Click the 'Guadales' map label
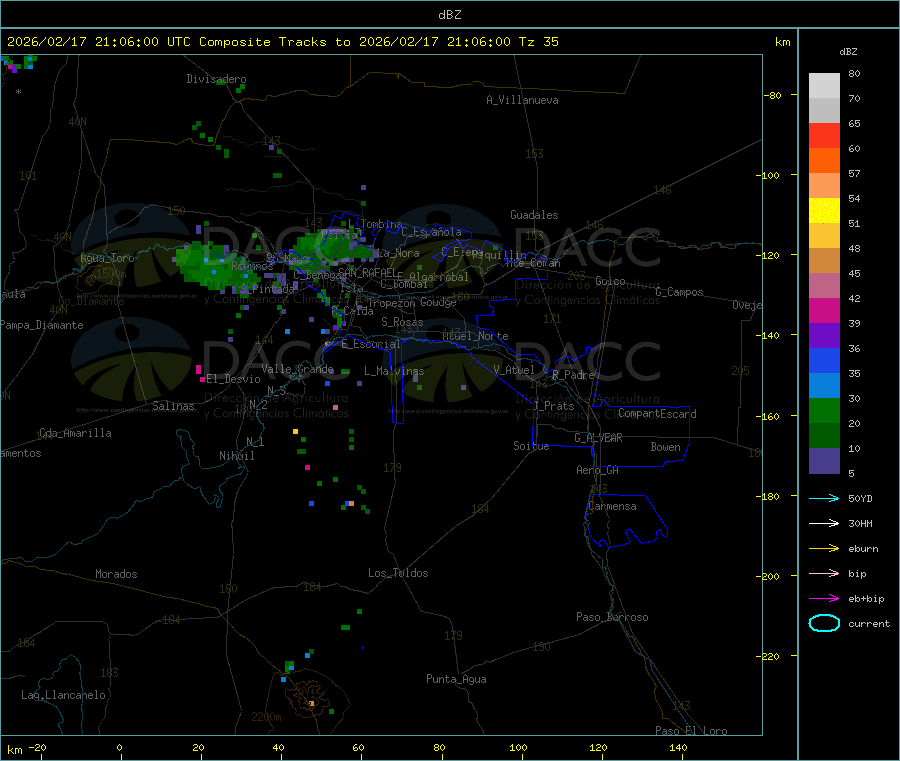 pos(534,215)
